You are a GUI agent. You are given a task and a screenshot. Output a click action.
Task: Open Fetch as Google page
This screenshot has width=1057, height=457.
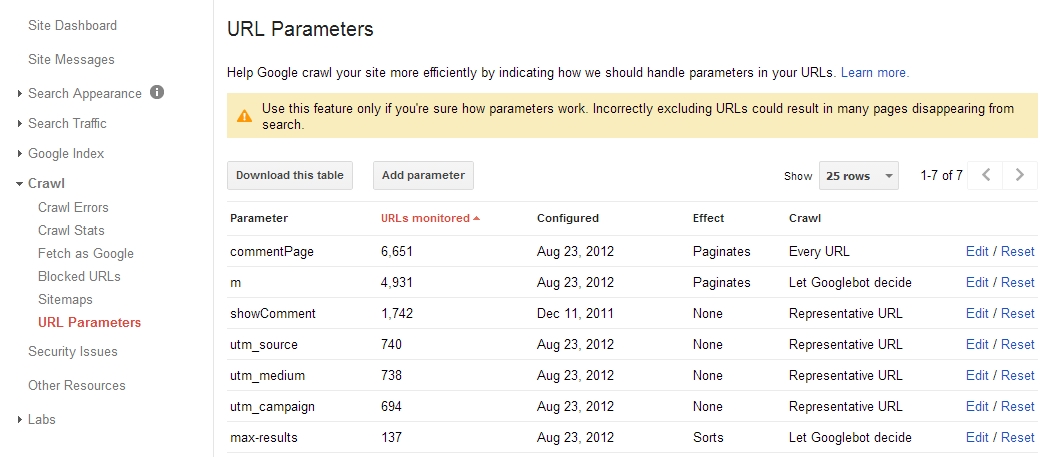coord(85,253)
